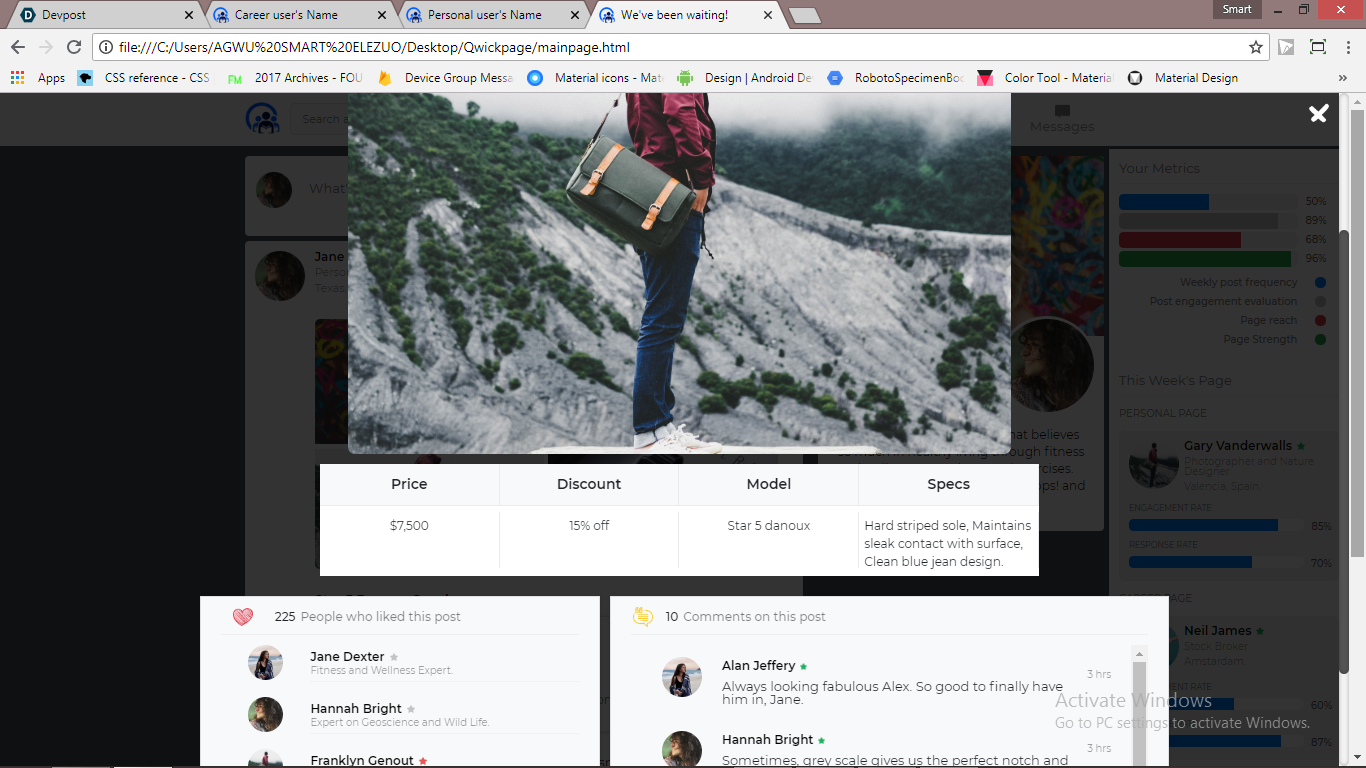Click the blue Weekly post frequency legend dot
Screen dimensions: 1366x768
point(1321,283)
